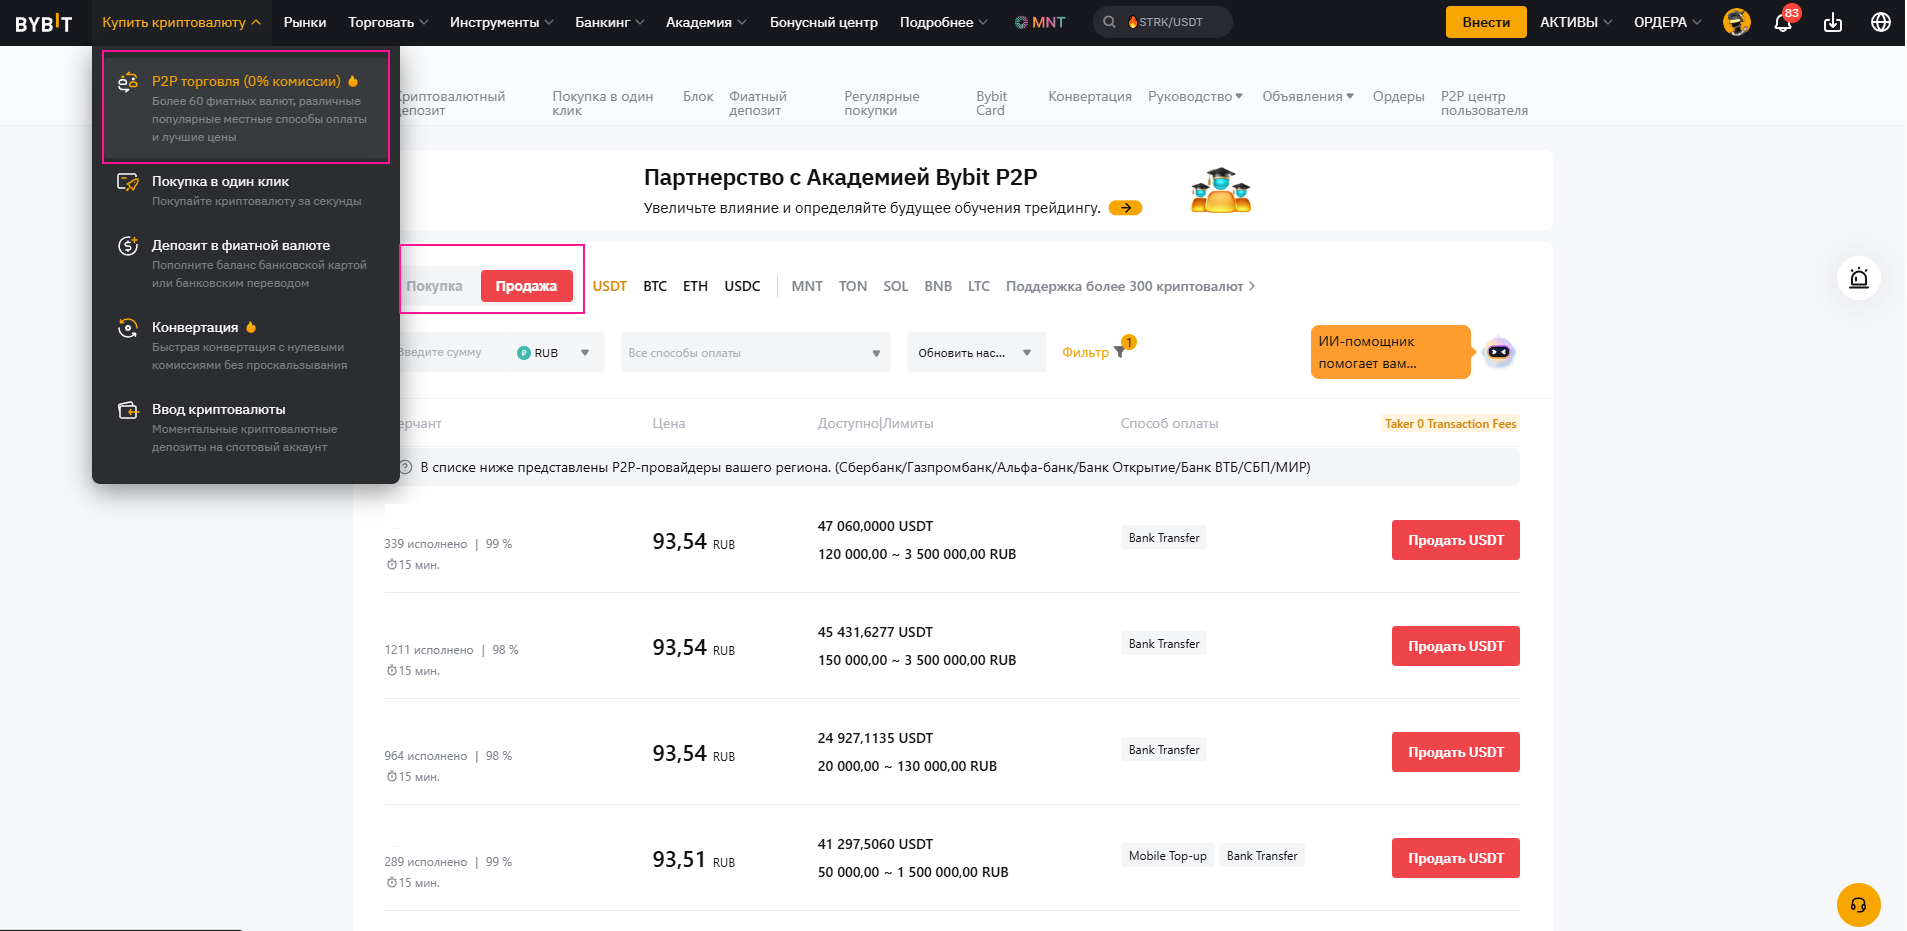Switch to the Покупка toggle
Image resolution: width=1907 pixels, height=931 pixels.
(435, 286)
